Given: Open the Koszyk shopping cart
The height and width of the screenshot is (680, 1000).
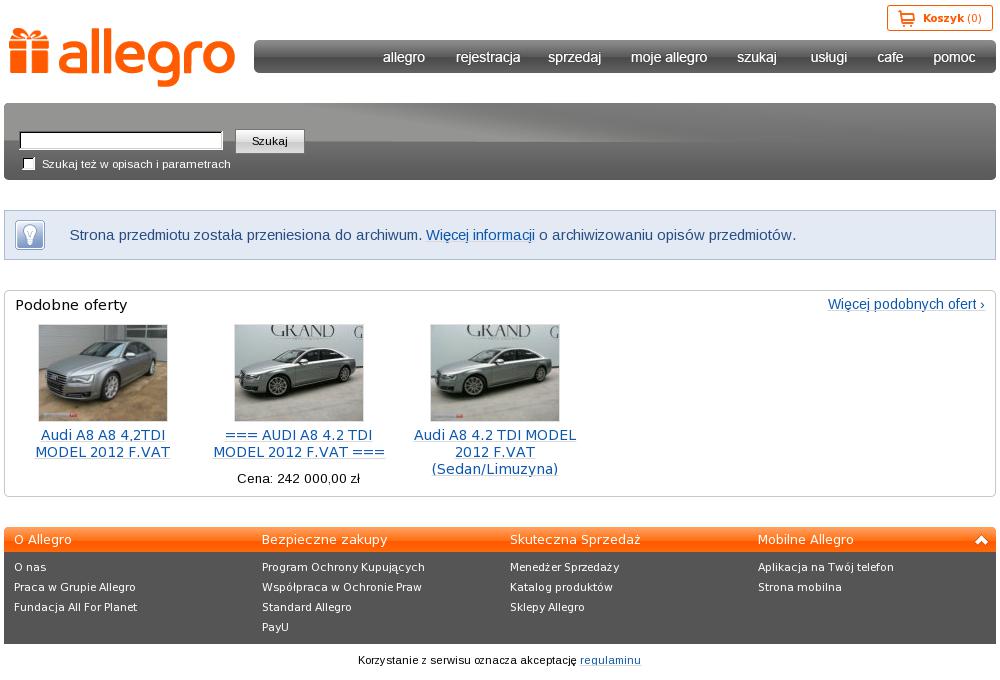Looking at the screenshot, I should [x=939, y=18].
